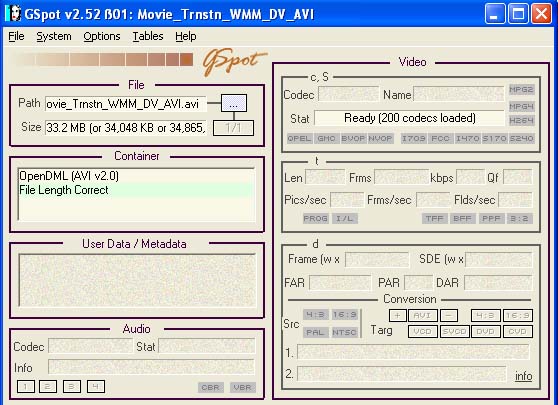The width and height of the screenshot is (558, 405).
Task: Click the TFF field order indicator
Action: point(435,218)
